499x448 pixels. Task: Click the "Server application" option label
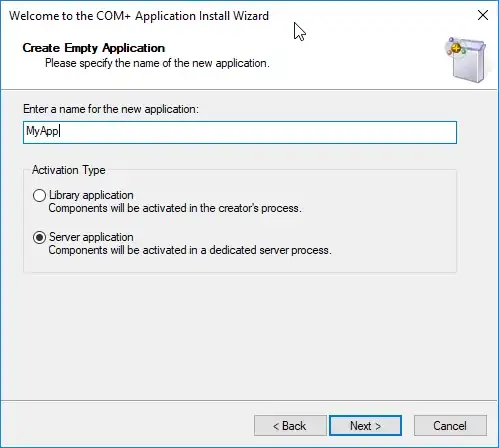click(91, 237)
